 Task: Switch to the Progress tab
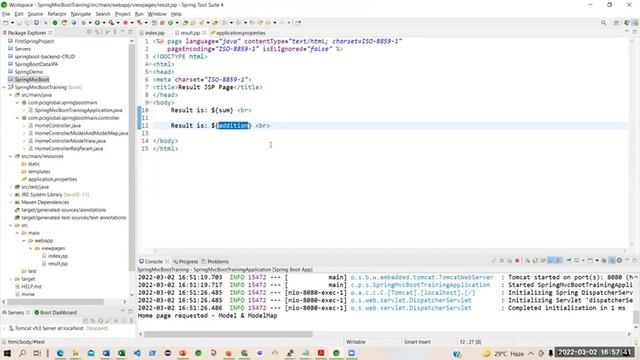click(x=185, y=262)
